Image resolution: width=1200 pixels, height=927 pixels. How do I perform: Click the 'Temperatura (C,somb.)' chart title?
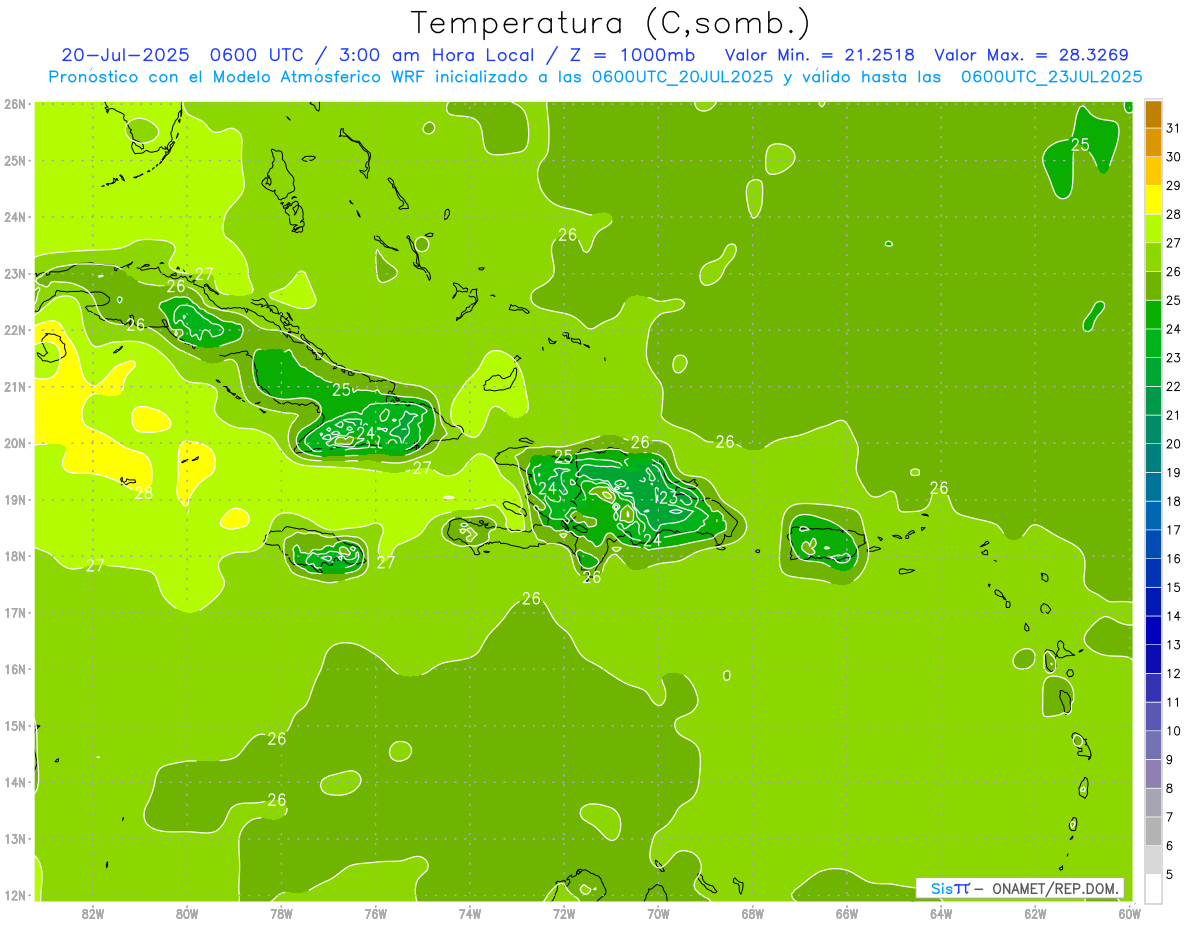(611, 23)
